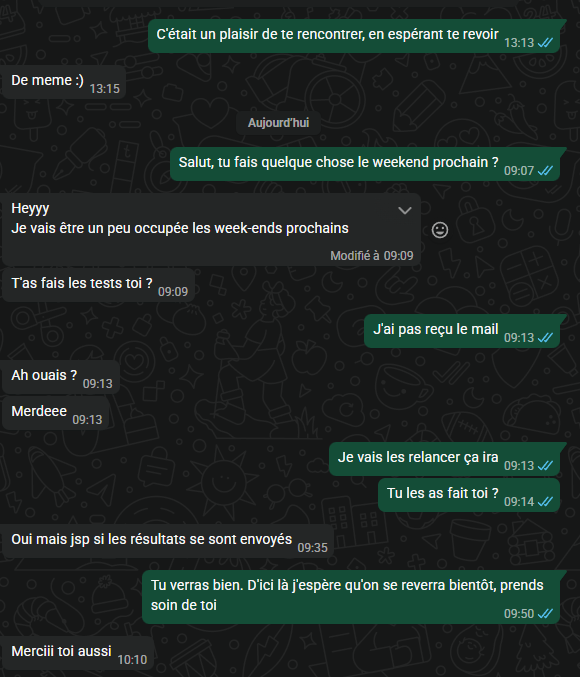Screen dimensions: 580x677
Task: Select the "Tu verras bien" outgoing message
Action: click(x=351, y=597)
